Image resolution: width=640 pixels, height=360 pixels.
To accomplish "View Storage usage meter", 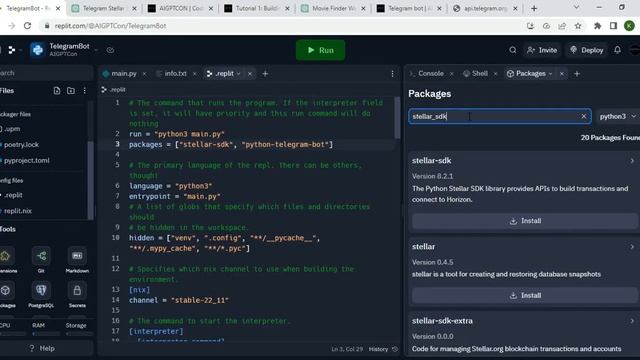I will [x=79, y=329].
